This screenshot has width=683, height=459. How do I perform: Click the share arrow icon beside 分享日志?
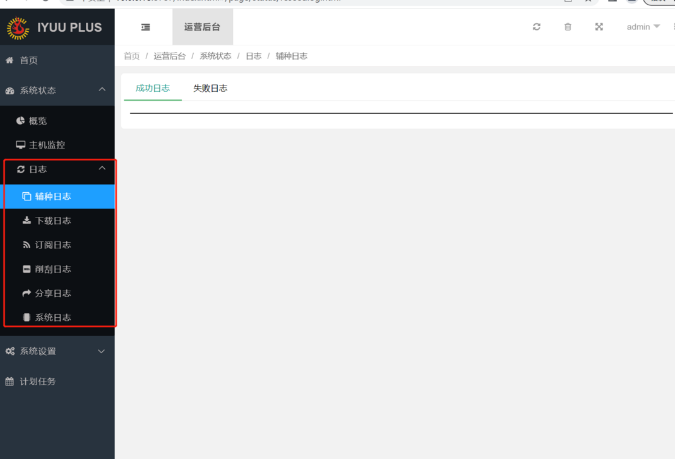pos(27,293)
